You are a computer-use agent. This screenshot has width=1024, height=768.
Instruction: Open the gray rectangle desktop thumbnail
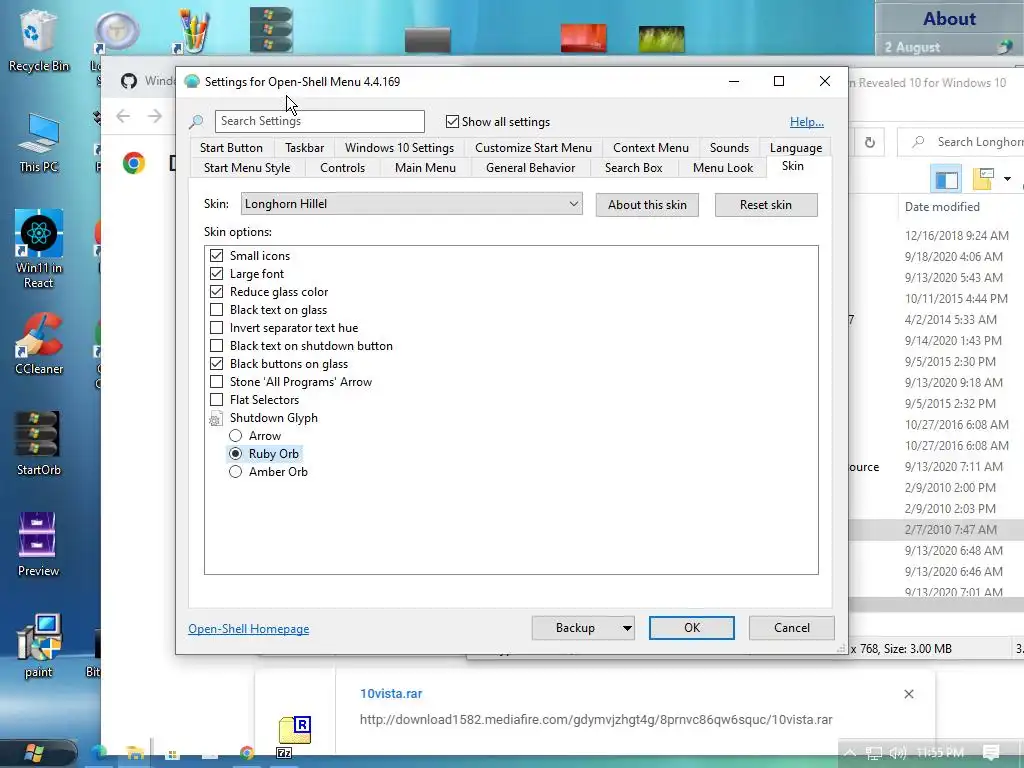pyautogui.click(x=427, y=40)
